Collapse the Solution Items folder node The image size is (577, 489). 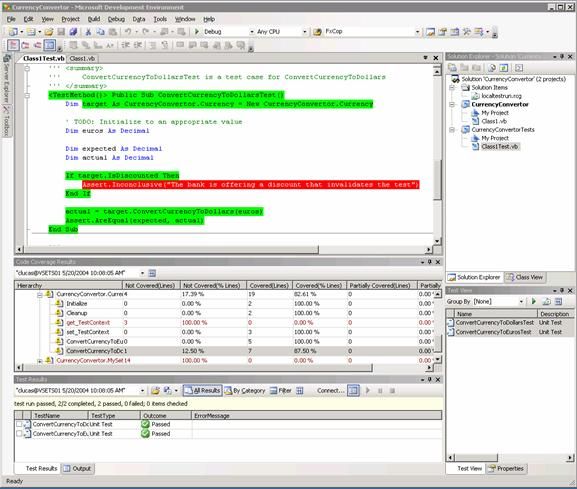pyautogui.click(x=452, y=88)
